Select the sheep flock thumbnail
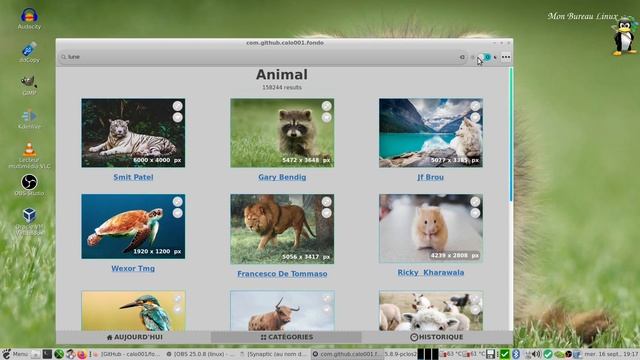Screen dimensions: 640x360 click(x=431, y=311)
